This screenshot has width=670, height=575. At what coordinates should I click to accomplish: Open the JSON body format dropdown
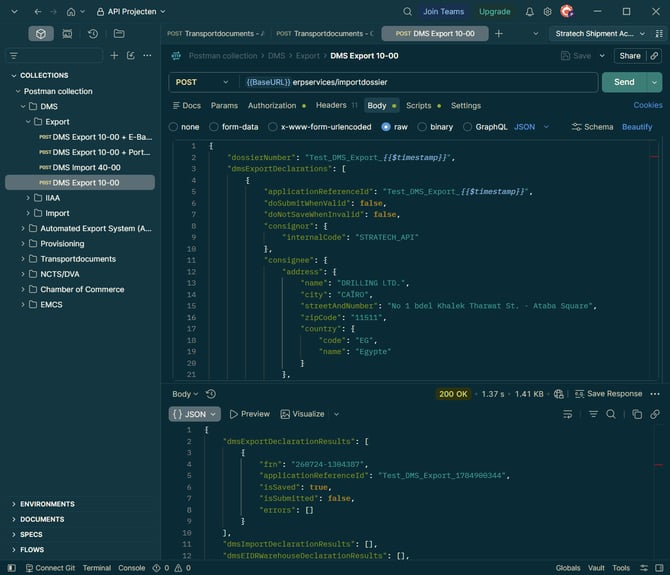pyautogui.click(x=531, y=127)
